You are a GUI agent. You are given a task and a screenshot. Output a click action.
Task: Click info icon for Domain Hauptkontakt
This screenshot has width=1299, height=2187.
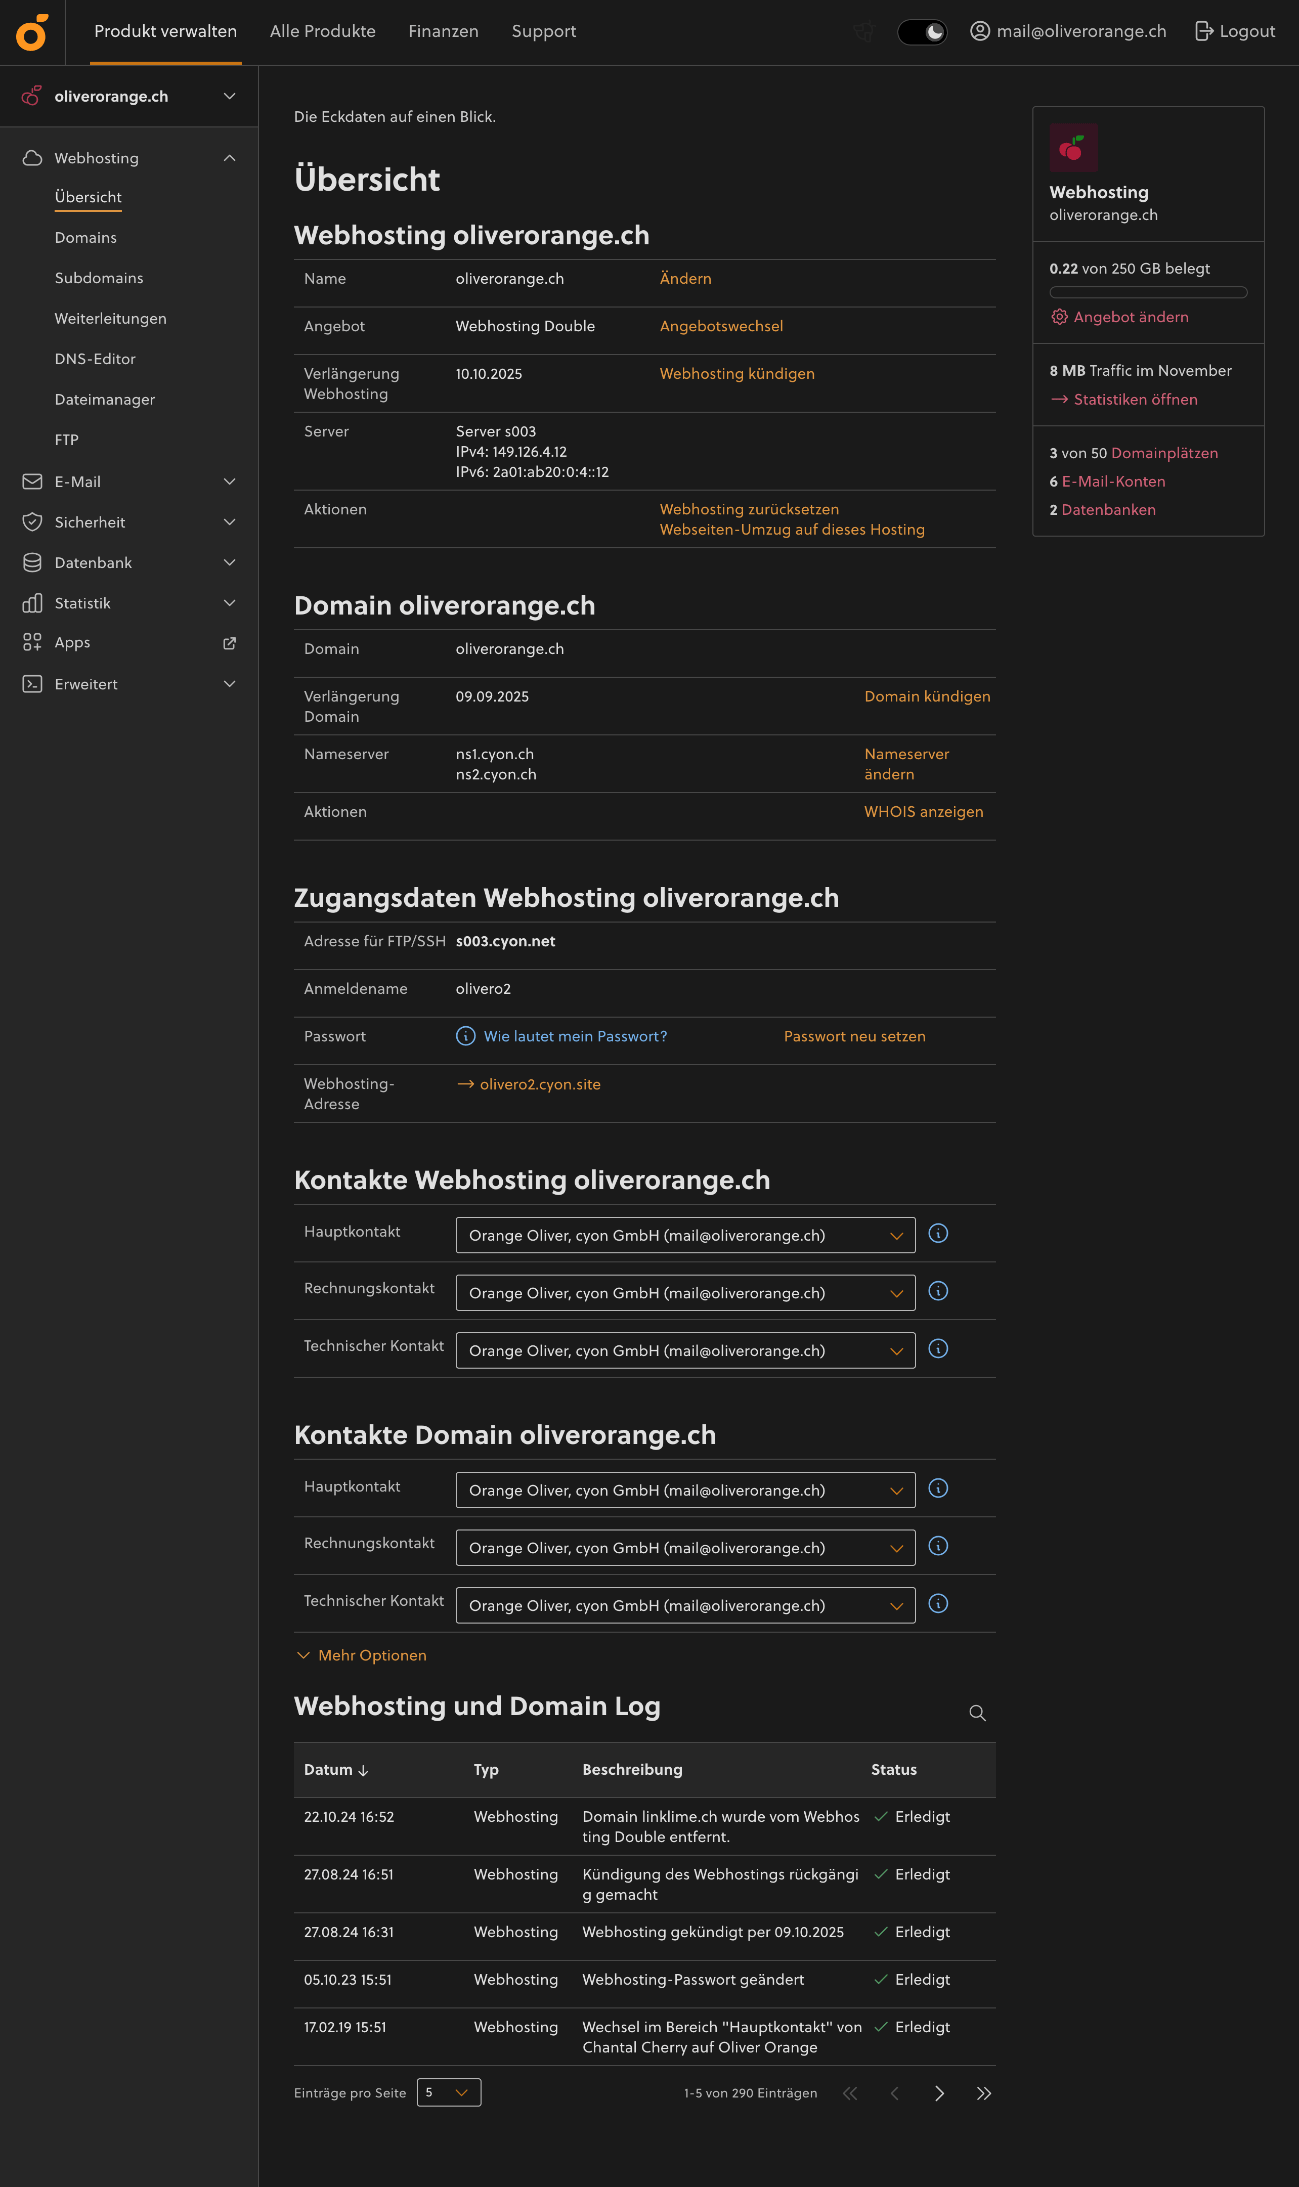click(x=938, y=1489)
